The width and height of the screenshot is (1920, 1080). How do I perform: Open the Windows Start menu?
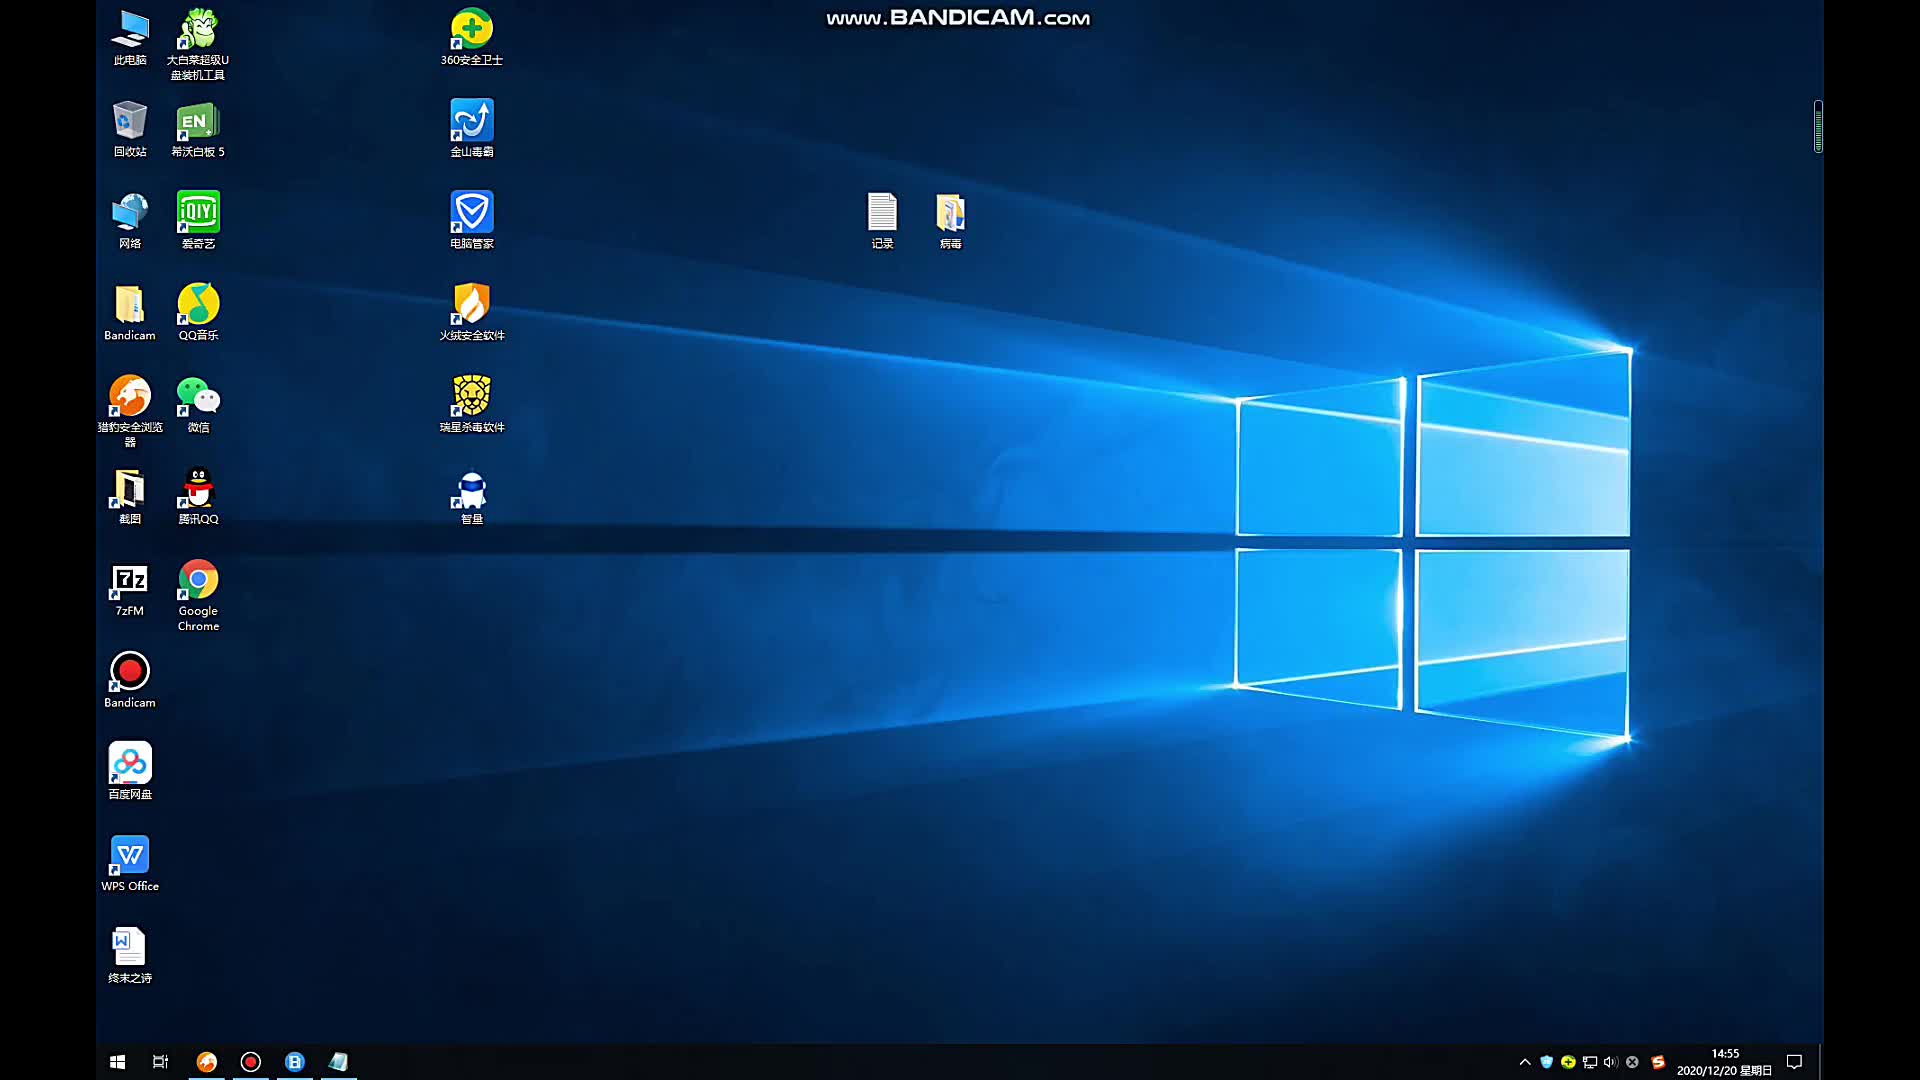click(x=117, y=1062)
